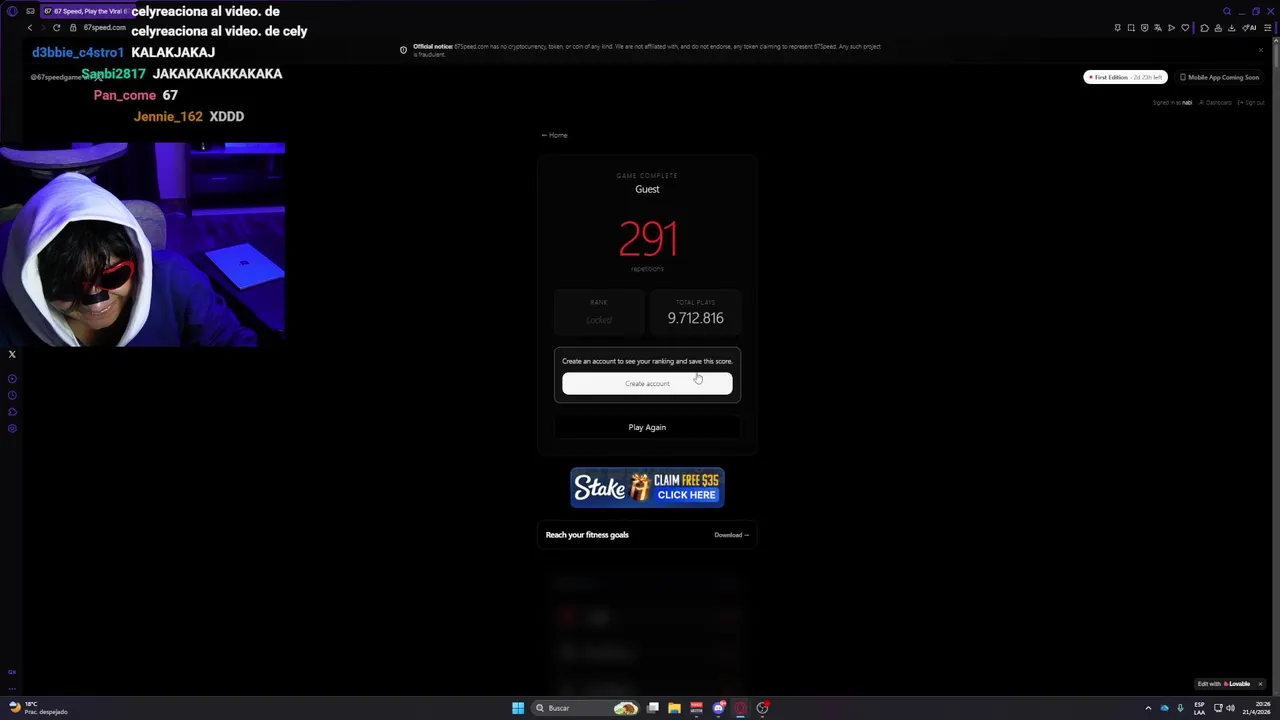Open the translate page icon
The image size is (1280, 720).
click(1158, 28)
